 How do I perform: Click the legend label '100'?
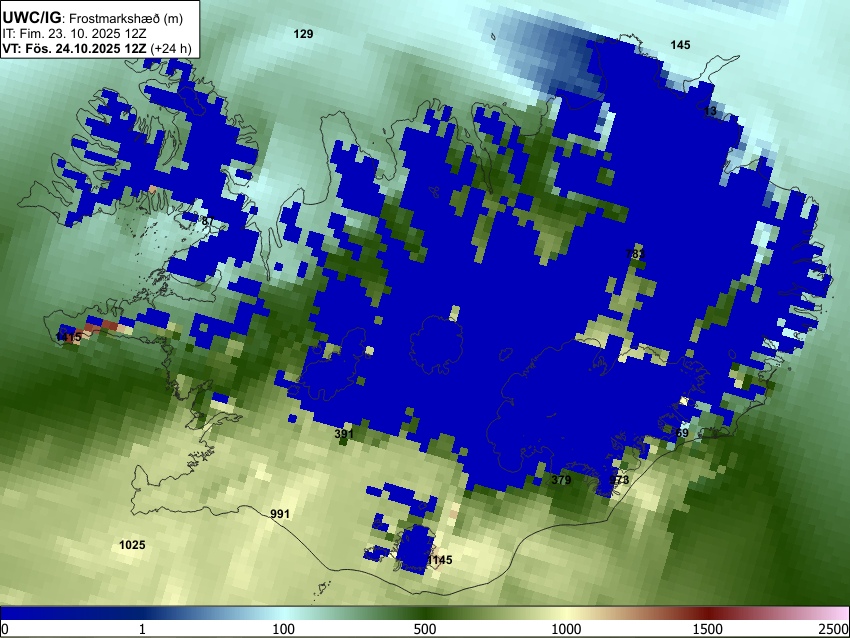284,629
